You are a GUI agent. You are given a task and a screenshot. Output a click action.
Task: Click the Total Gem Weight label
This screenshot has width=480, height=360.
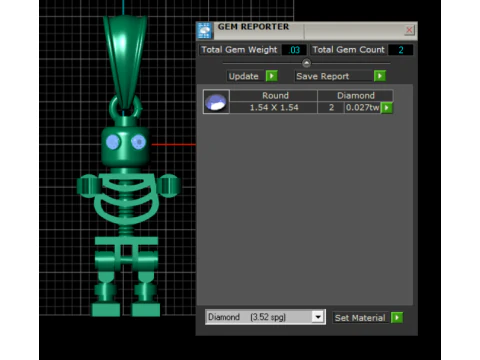[x=239, y=50]
